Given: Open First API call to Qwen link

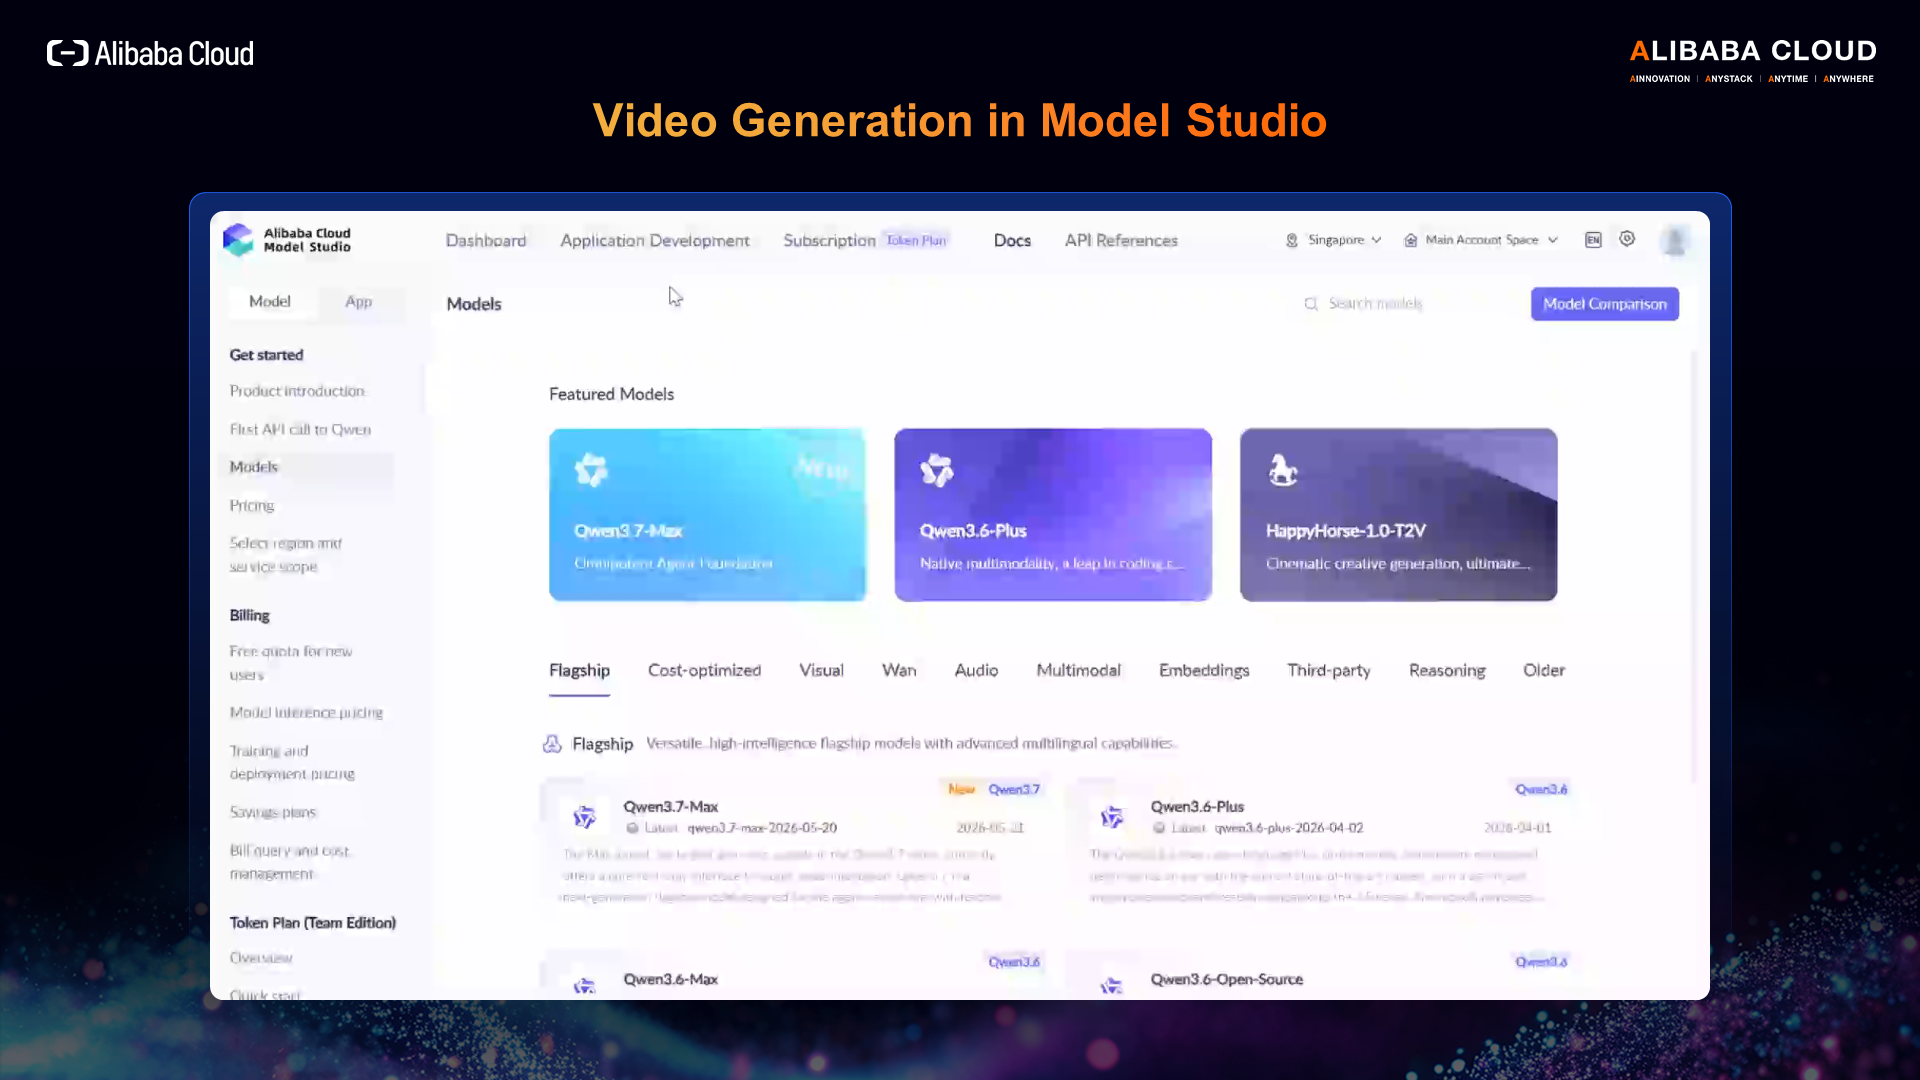Looking at the screenshot, I should [300, 429].
